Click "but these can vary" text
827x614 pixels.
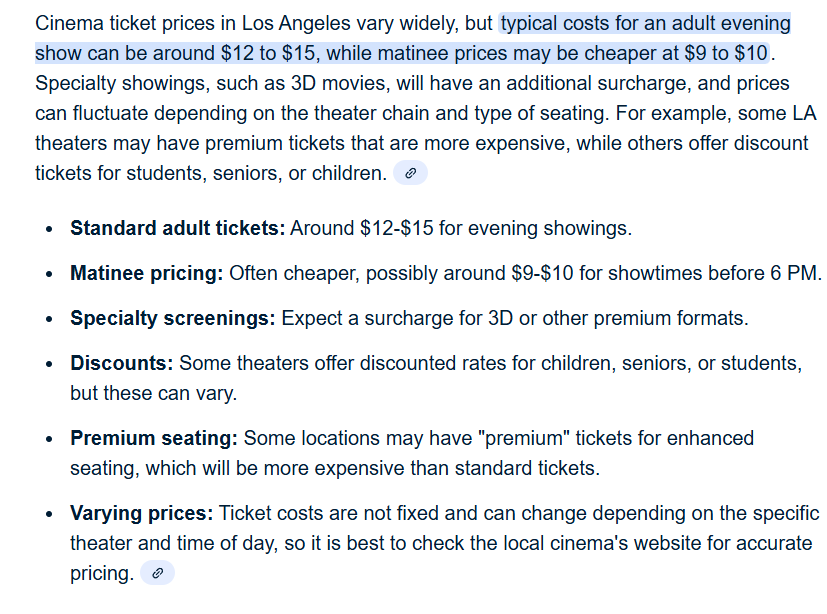(153, 393)
